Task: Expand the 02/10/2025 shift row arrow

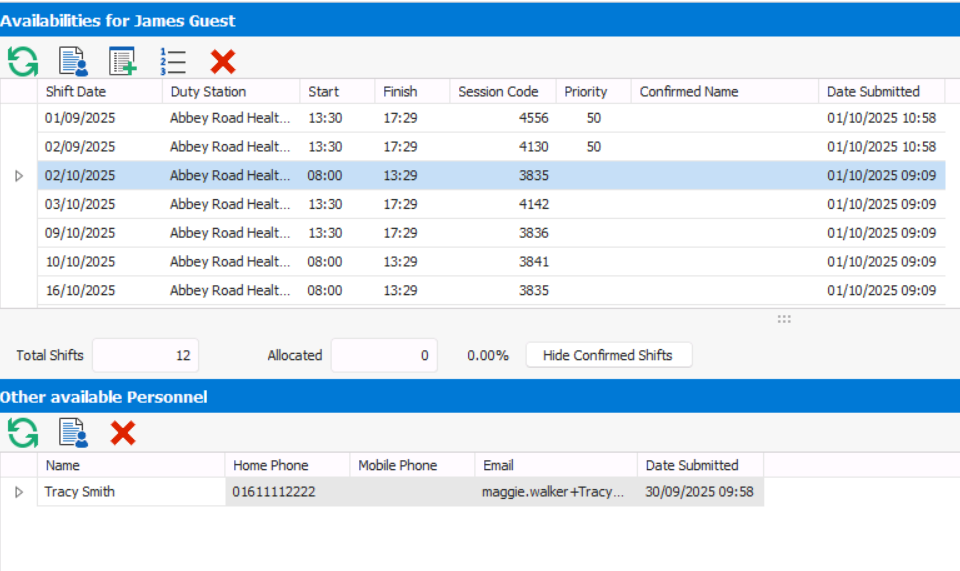Action: (x=18, y=176)
